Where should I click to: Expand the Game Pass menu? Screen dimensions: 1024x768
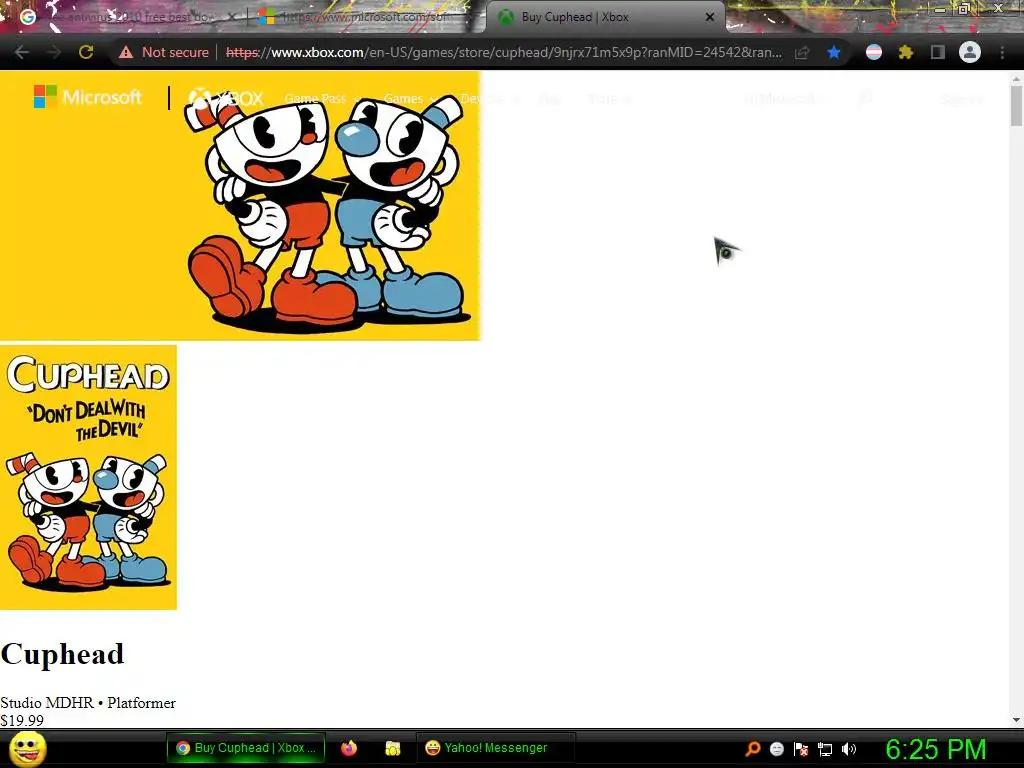322,99
